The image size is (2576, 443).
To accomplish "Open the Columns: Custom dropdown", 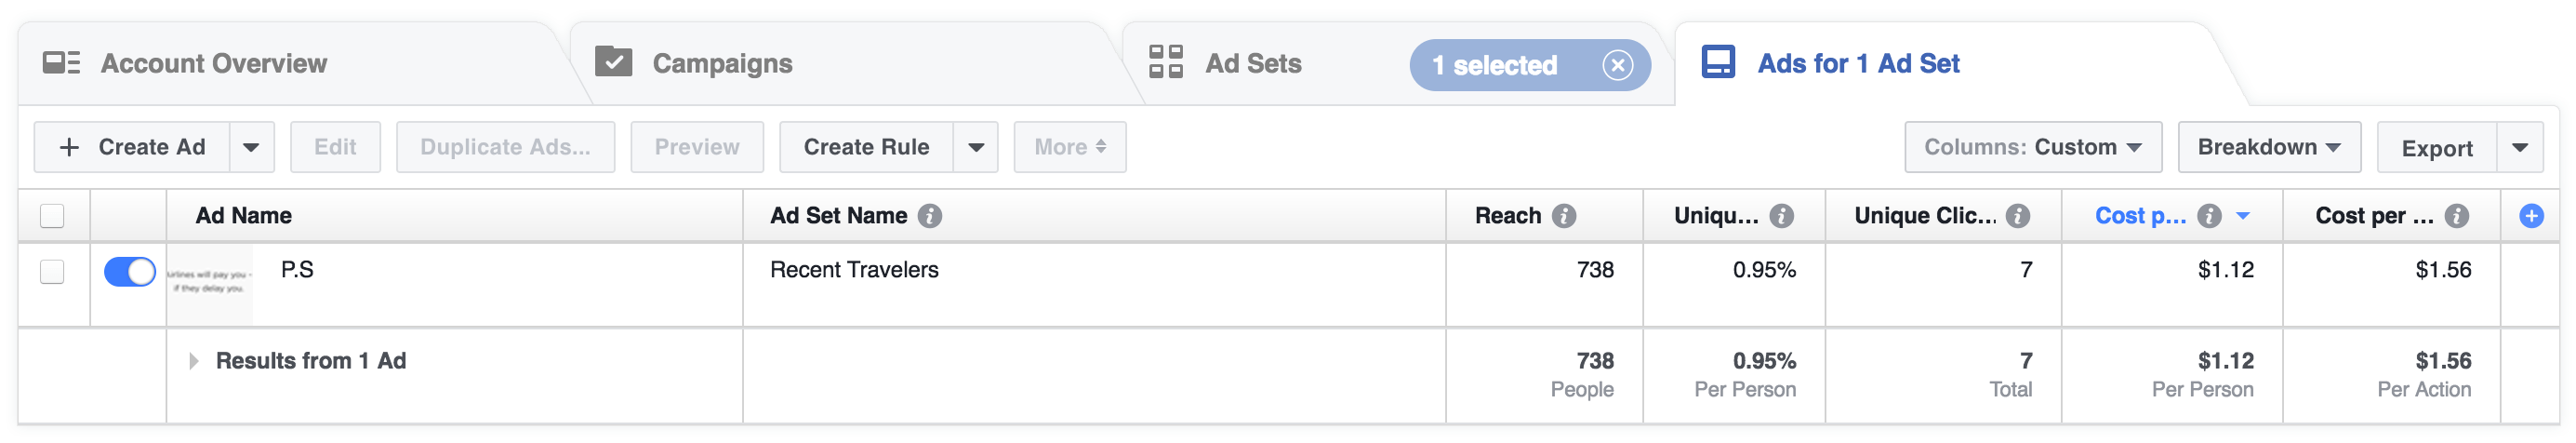I will tap(2032, 147).
